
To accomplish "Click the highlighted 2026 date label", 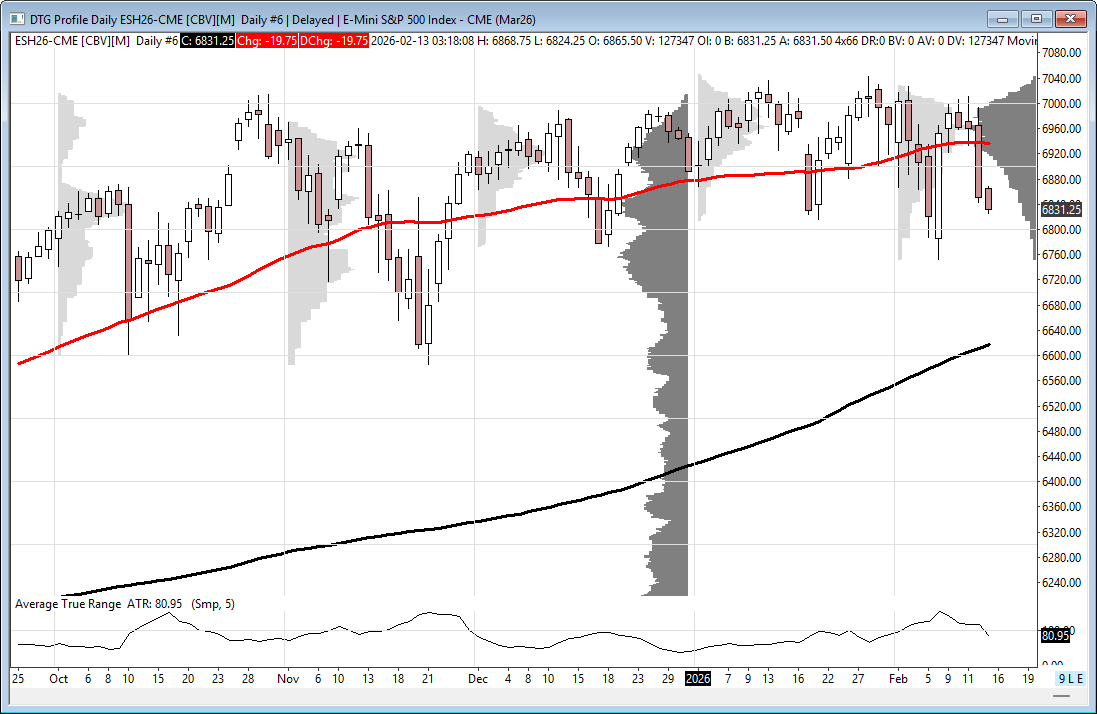I will point(697,678).
